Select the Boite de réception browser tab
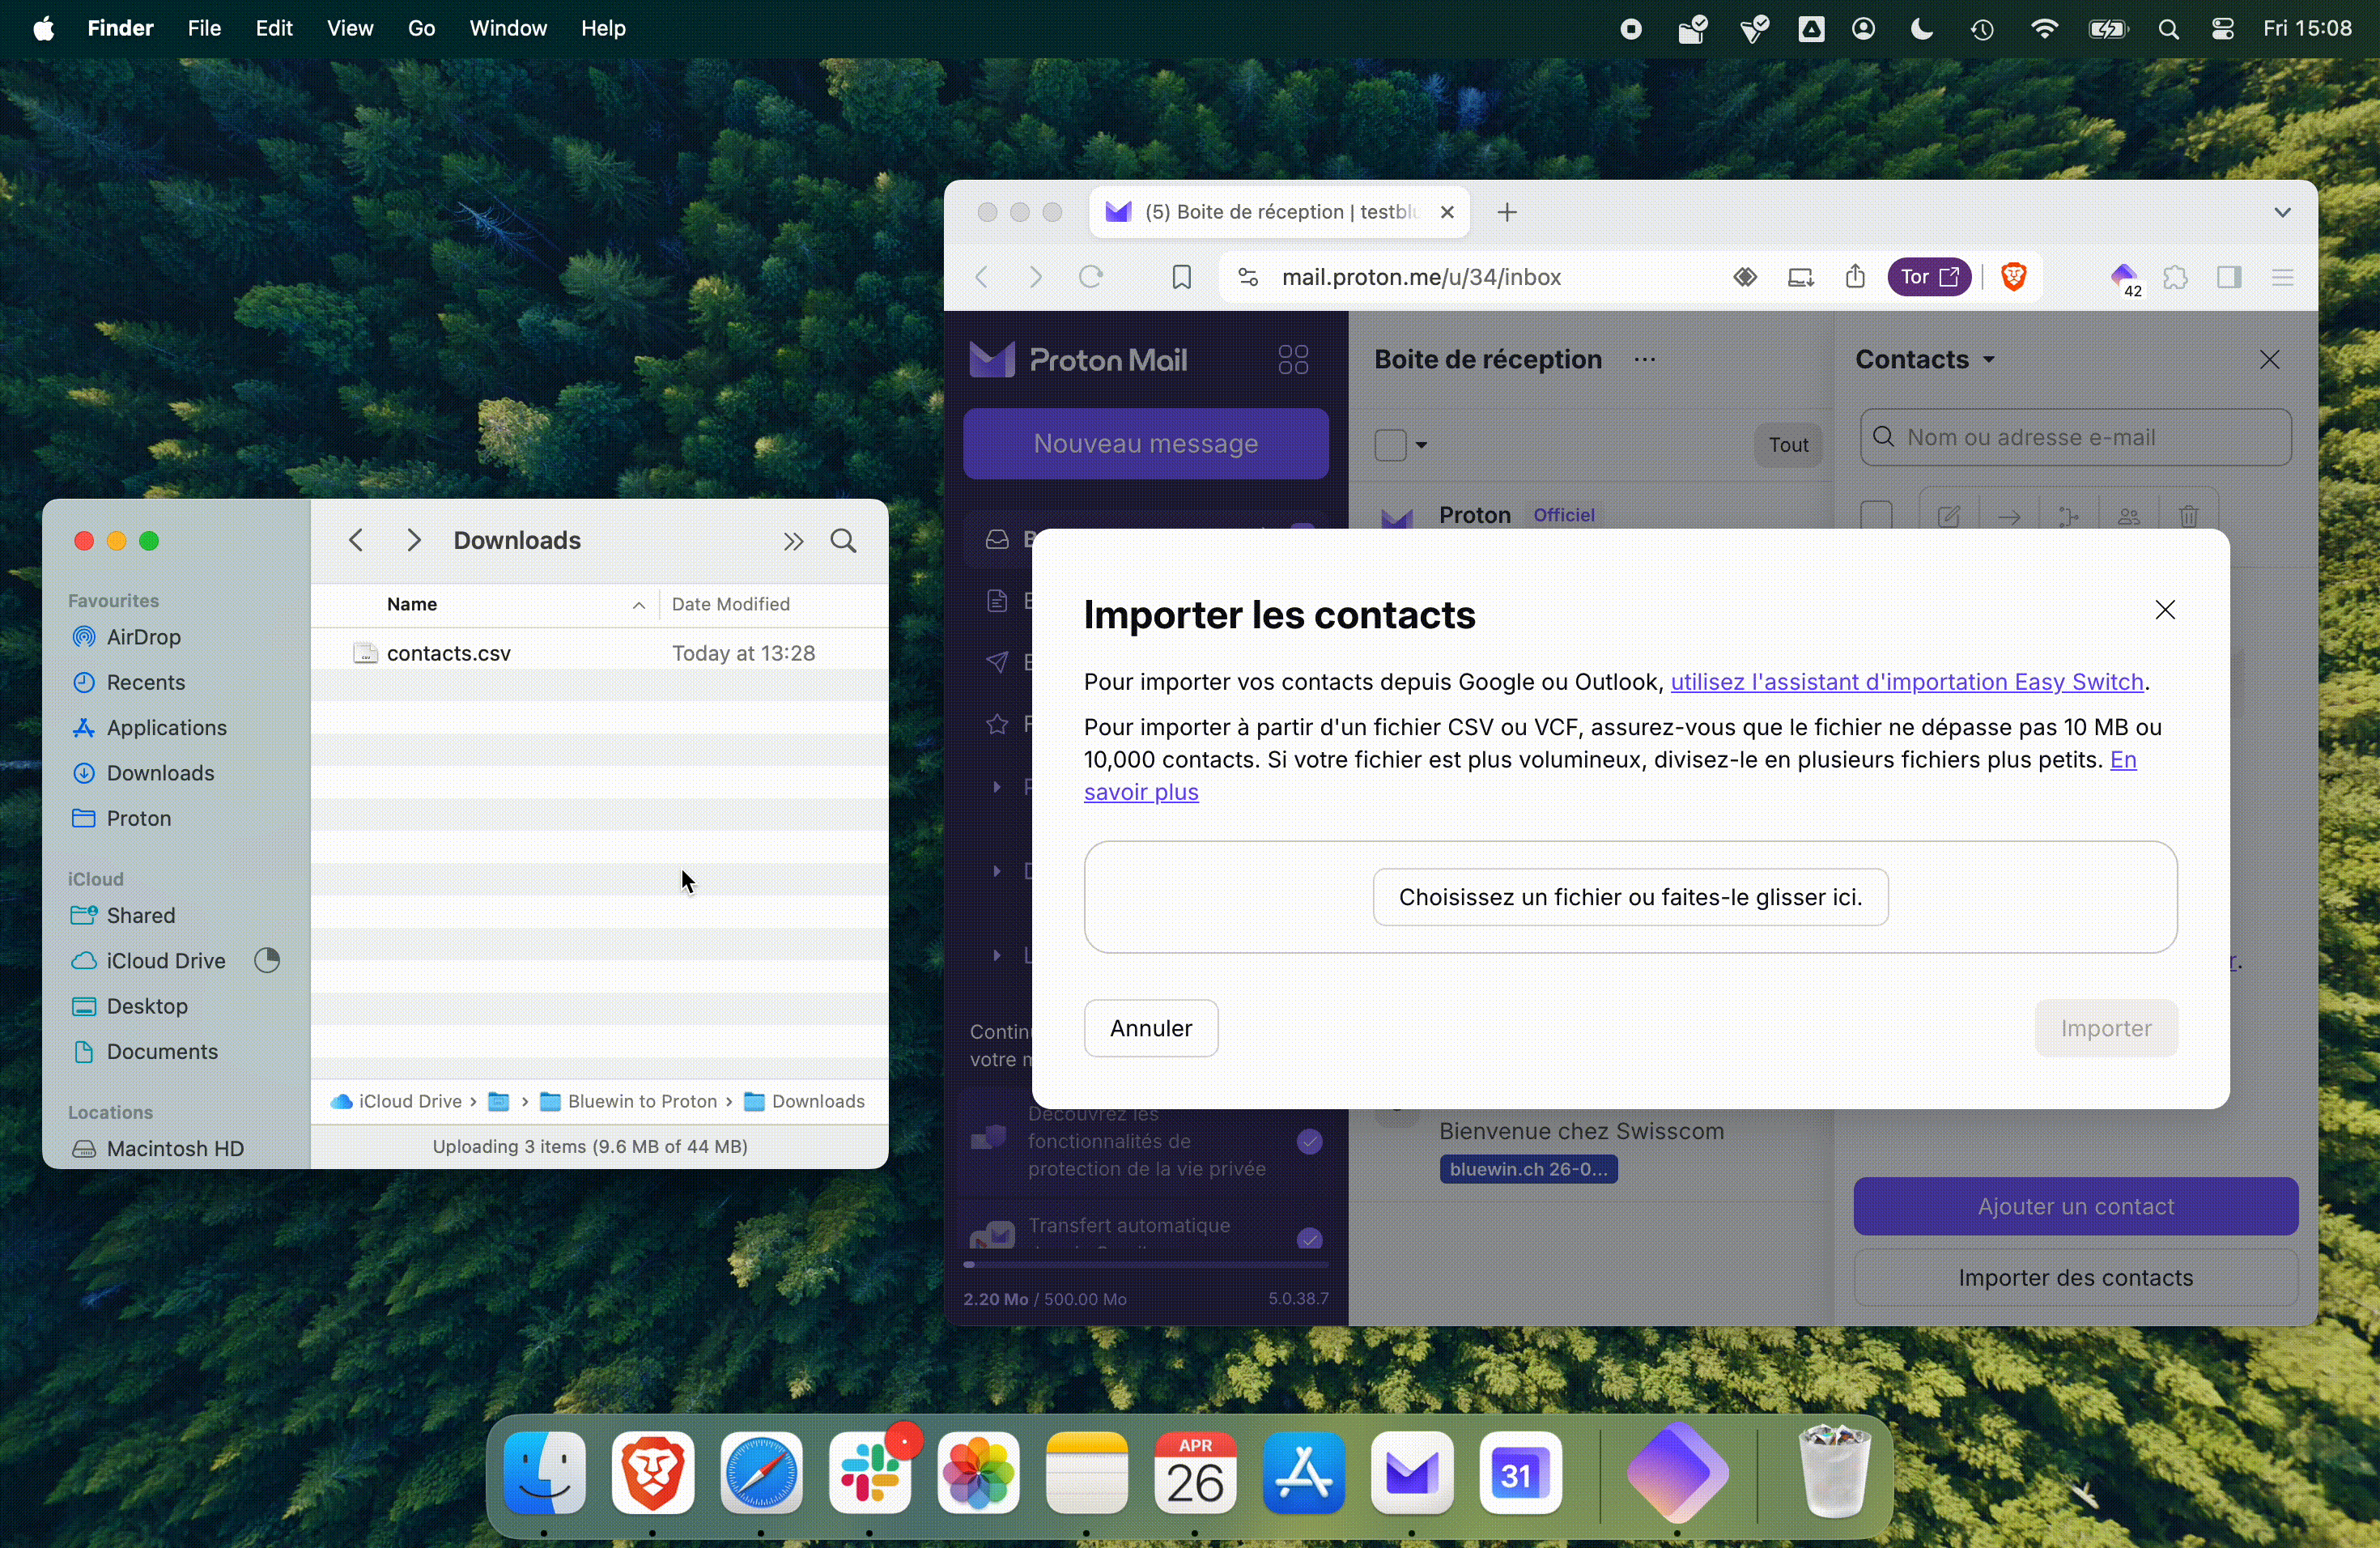Viewport: 2380px width, 1548px height. (x=1279, y=212)
